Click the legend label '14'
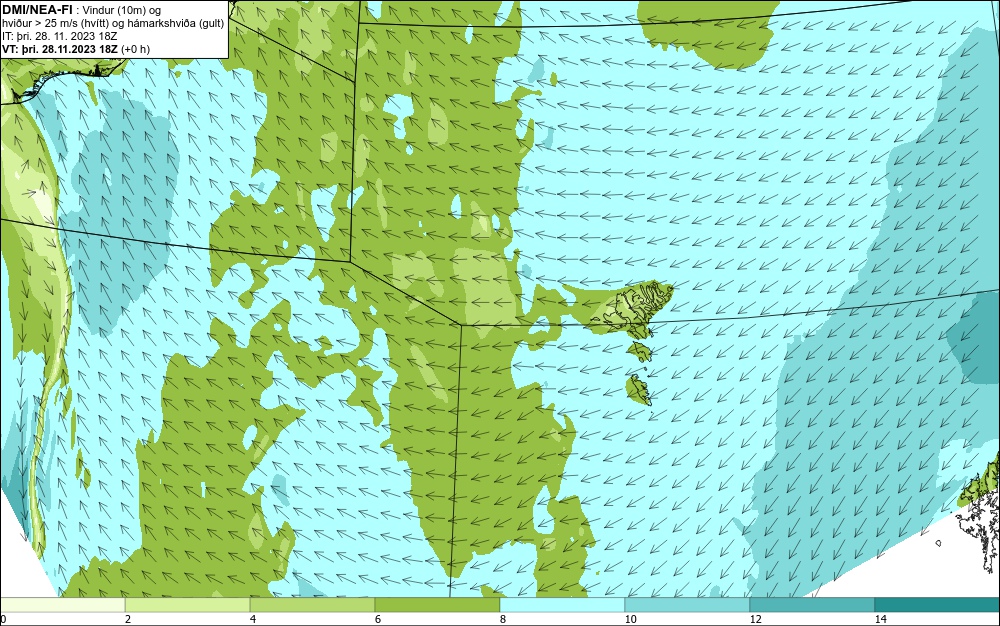The width and height of the screenshot is (1000, 626). (x=880, y=620)
